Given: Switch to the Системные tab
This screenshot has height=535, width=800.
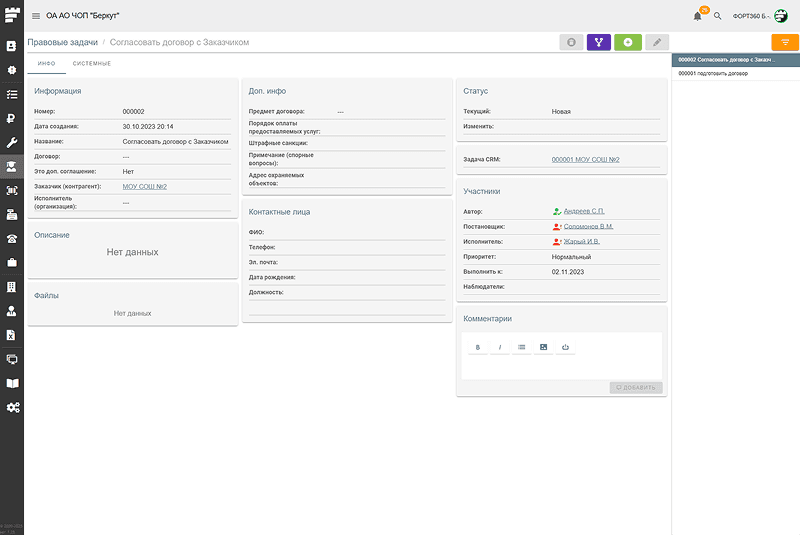Looking at the screenshot, I should click(91, 63).
